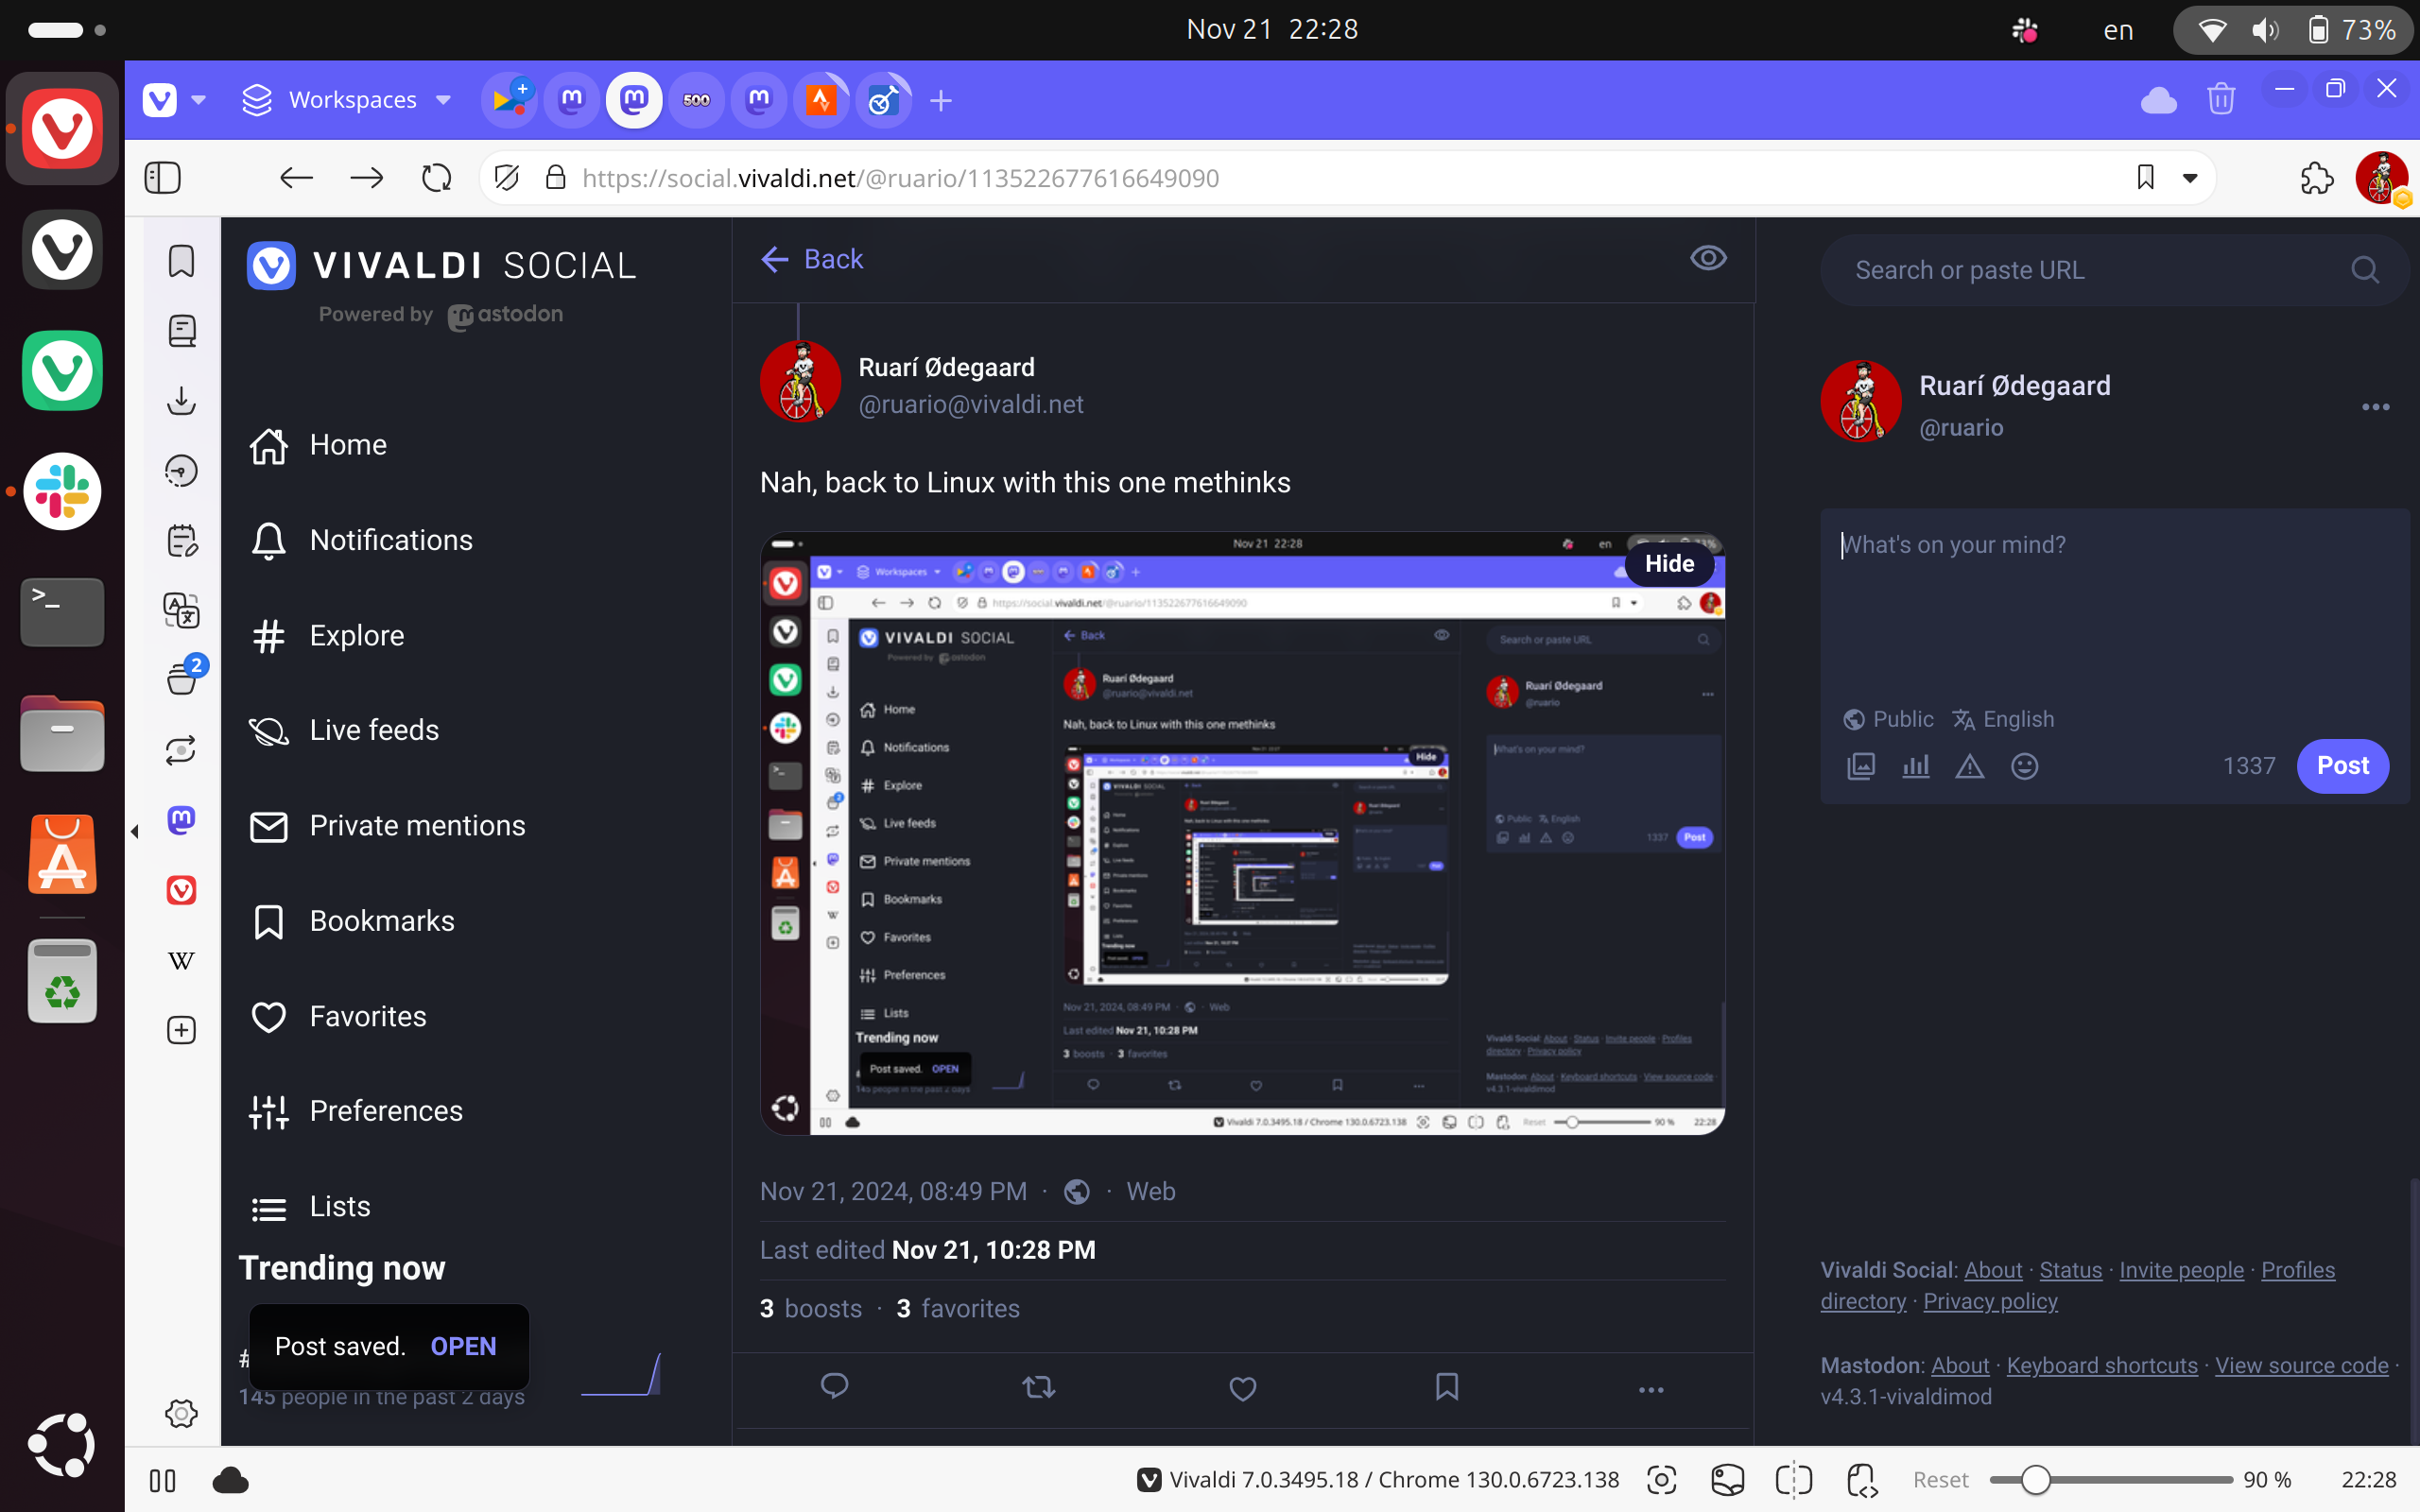Screen dimensions: 2420x1512
Task: Select the first tab with plus badge
Action: click(x=510, y=100)
